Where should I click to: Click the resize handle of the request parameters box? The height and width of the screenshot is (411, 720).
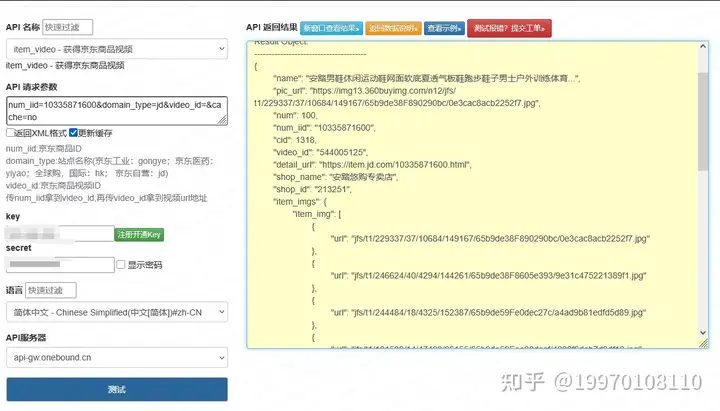click(x=222, y=120)
